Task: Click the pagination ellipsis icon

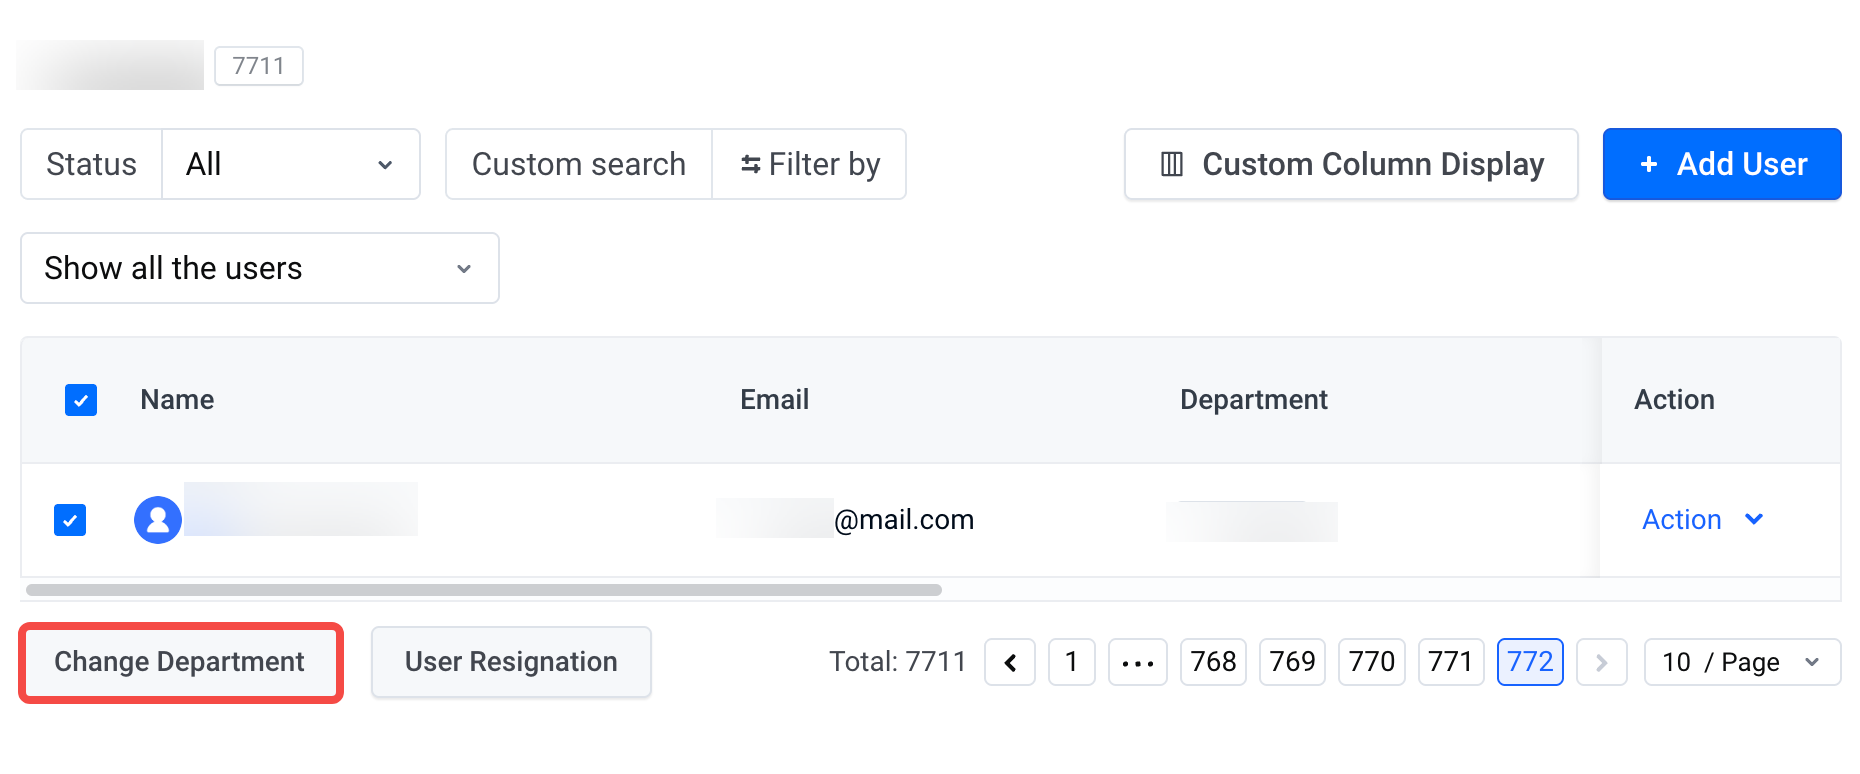Action: 1138,662
